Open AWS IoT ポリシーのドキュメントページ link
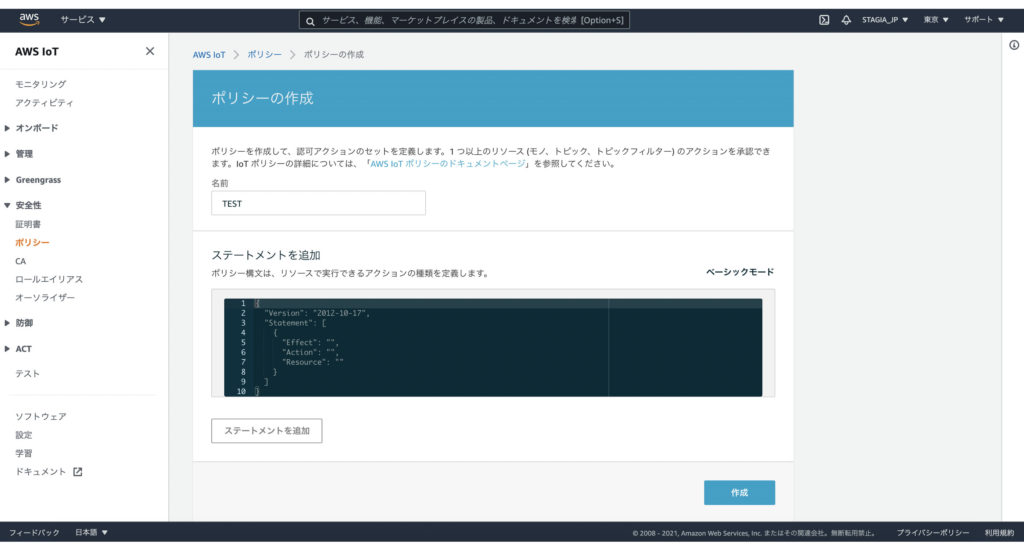The image size is (1024, 559). coord(448,163)
